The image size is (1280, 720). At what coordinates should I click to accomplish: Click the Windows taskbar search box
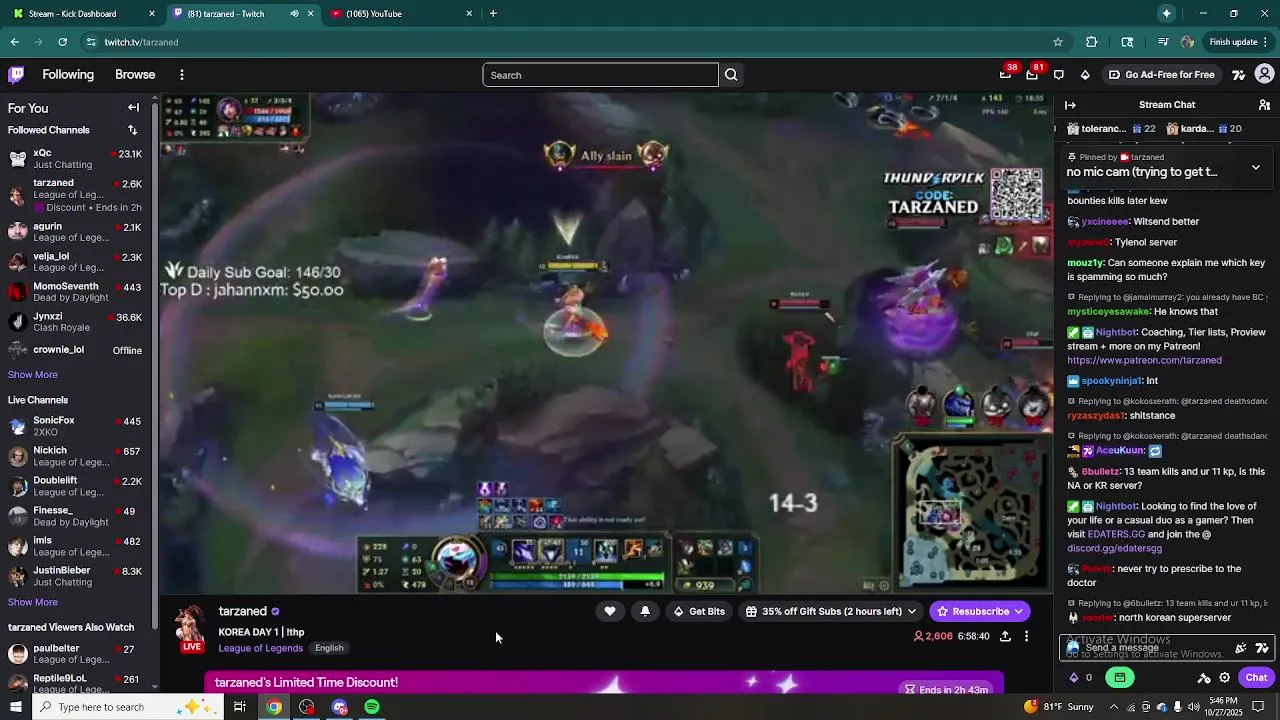tap(130, 707)
